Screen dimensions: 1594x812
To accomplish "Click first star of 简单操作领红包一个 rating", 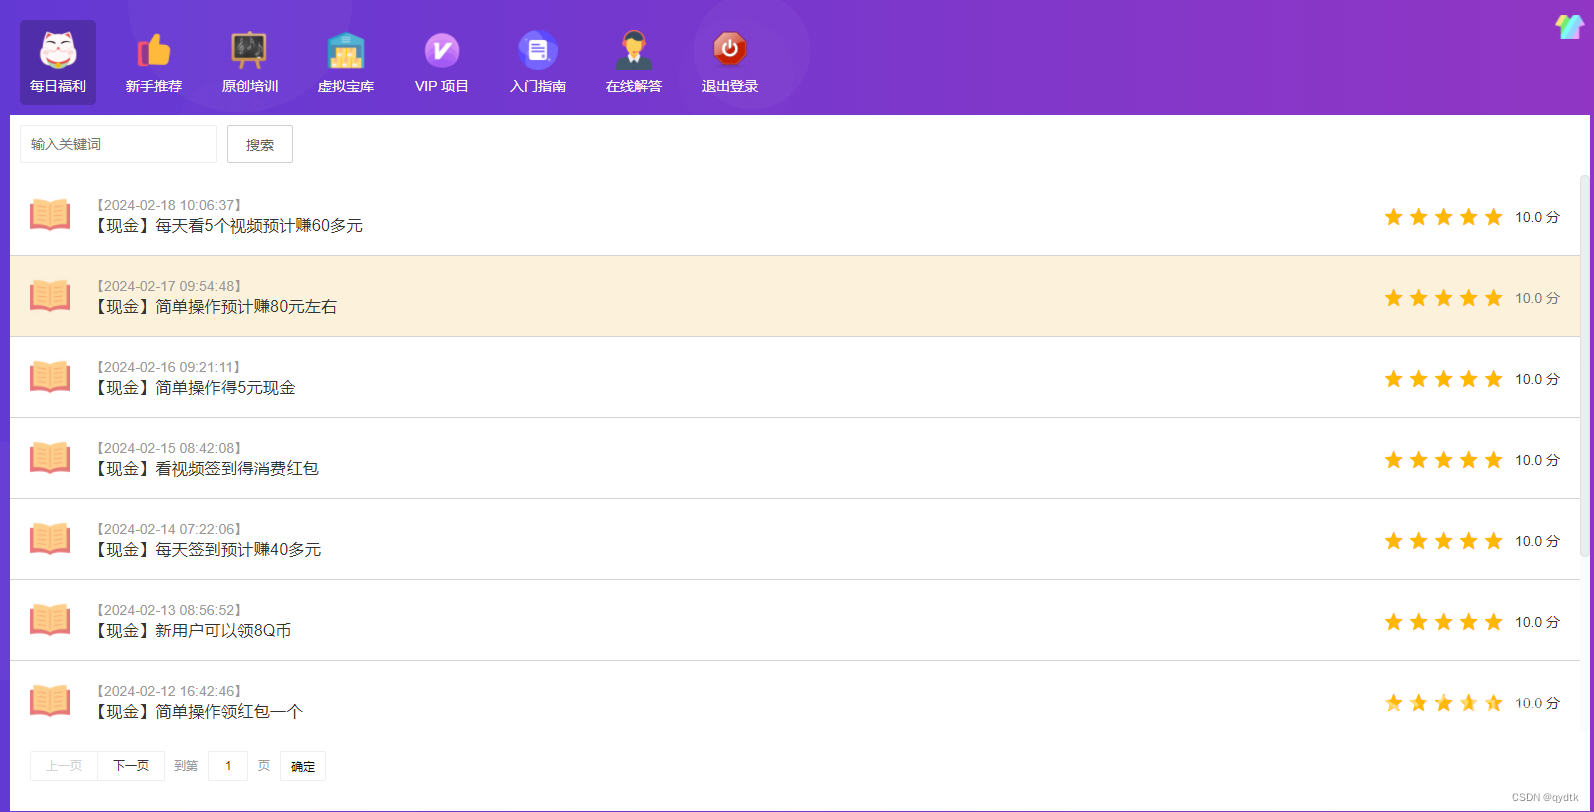I will [x=1393, y=703].
